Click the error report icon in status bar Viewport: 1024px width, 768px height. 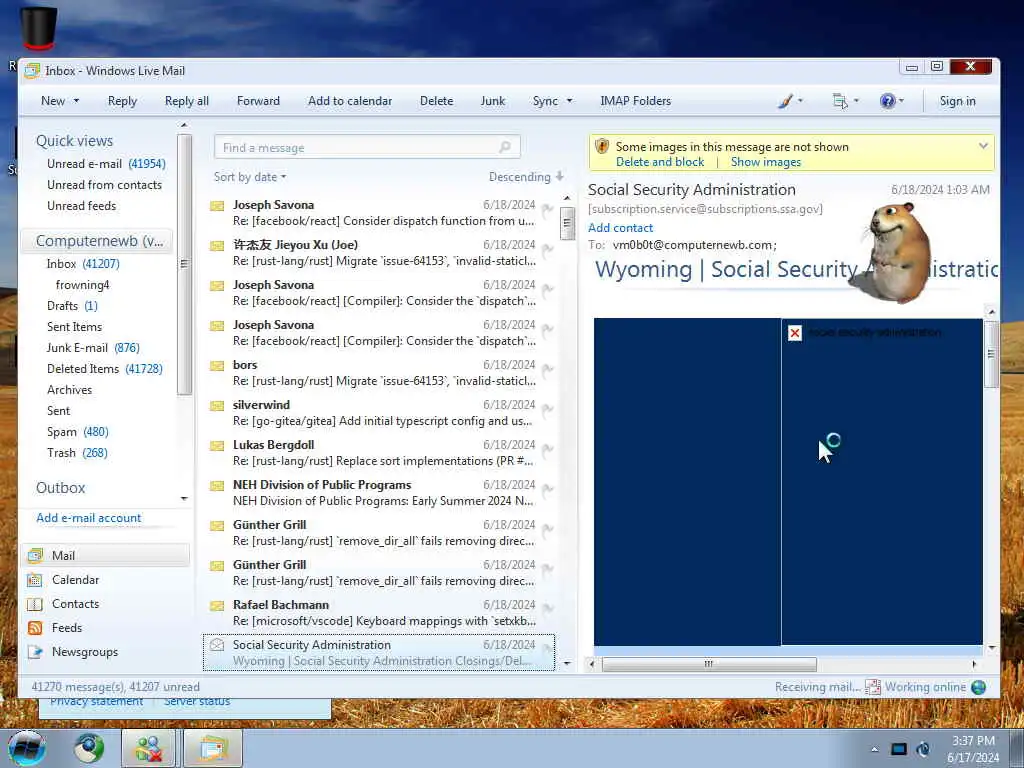pos(872,687)
